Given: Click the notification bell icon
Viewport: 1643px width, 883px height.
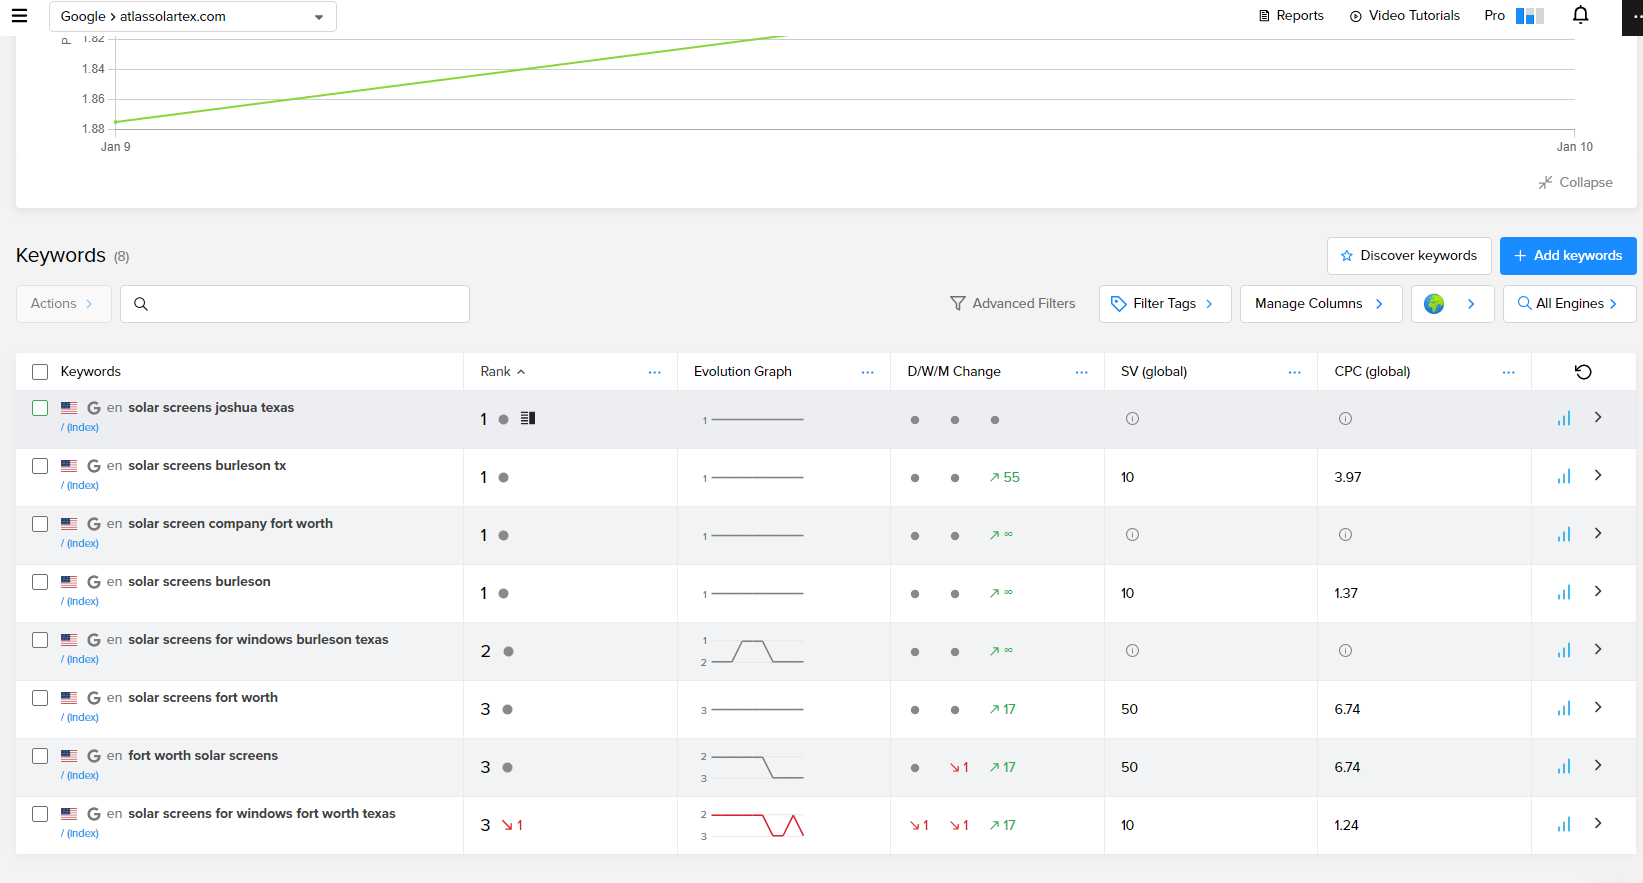Looking at the screenshot, I should click(x=1580, y=15).
